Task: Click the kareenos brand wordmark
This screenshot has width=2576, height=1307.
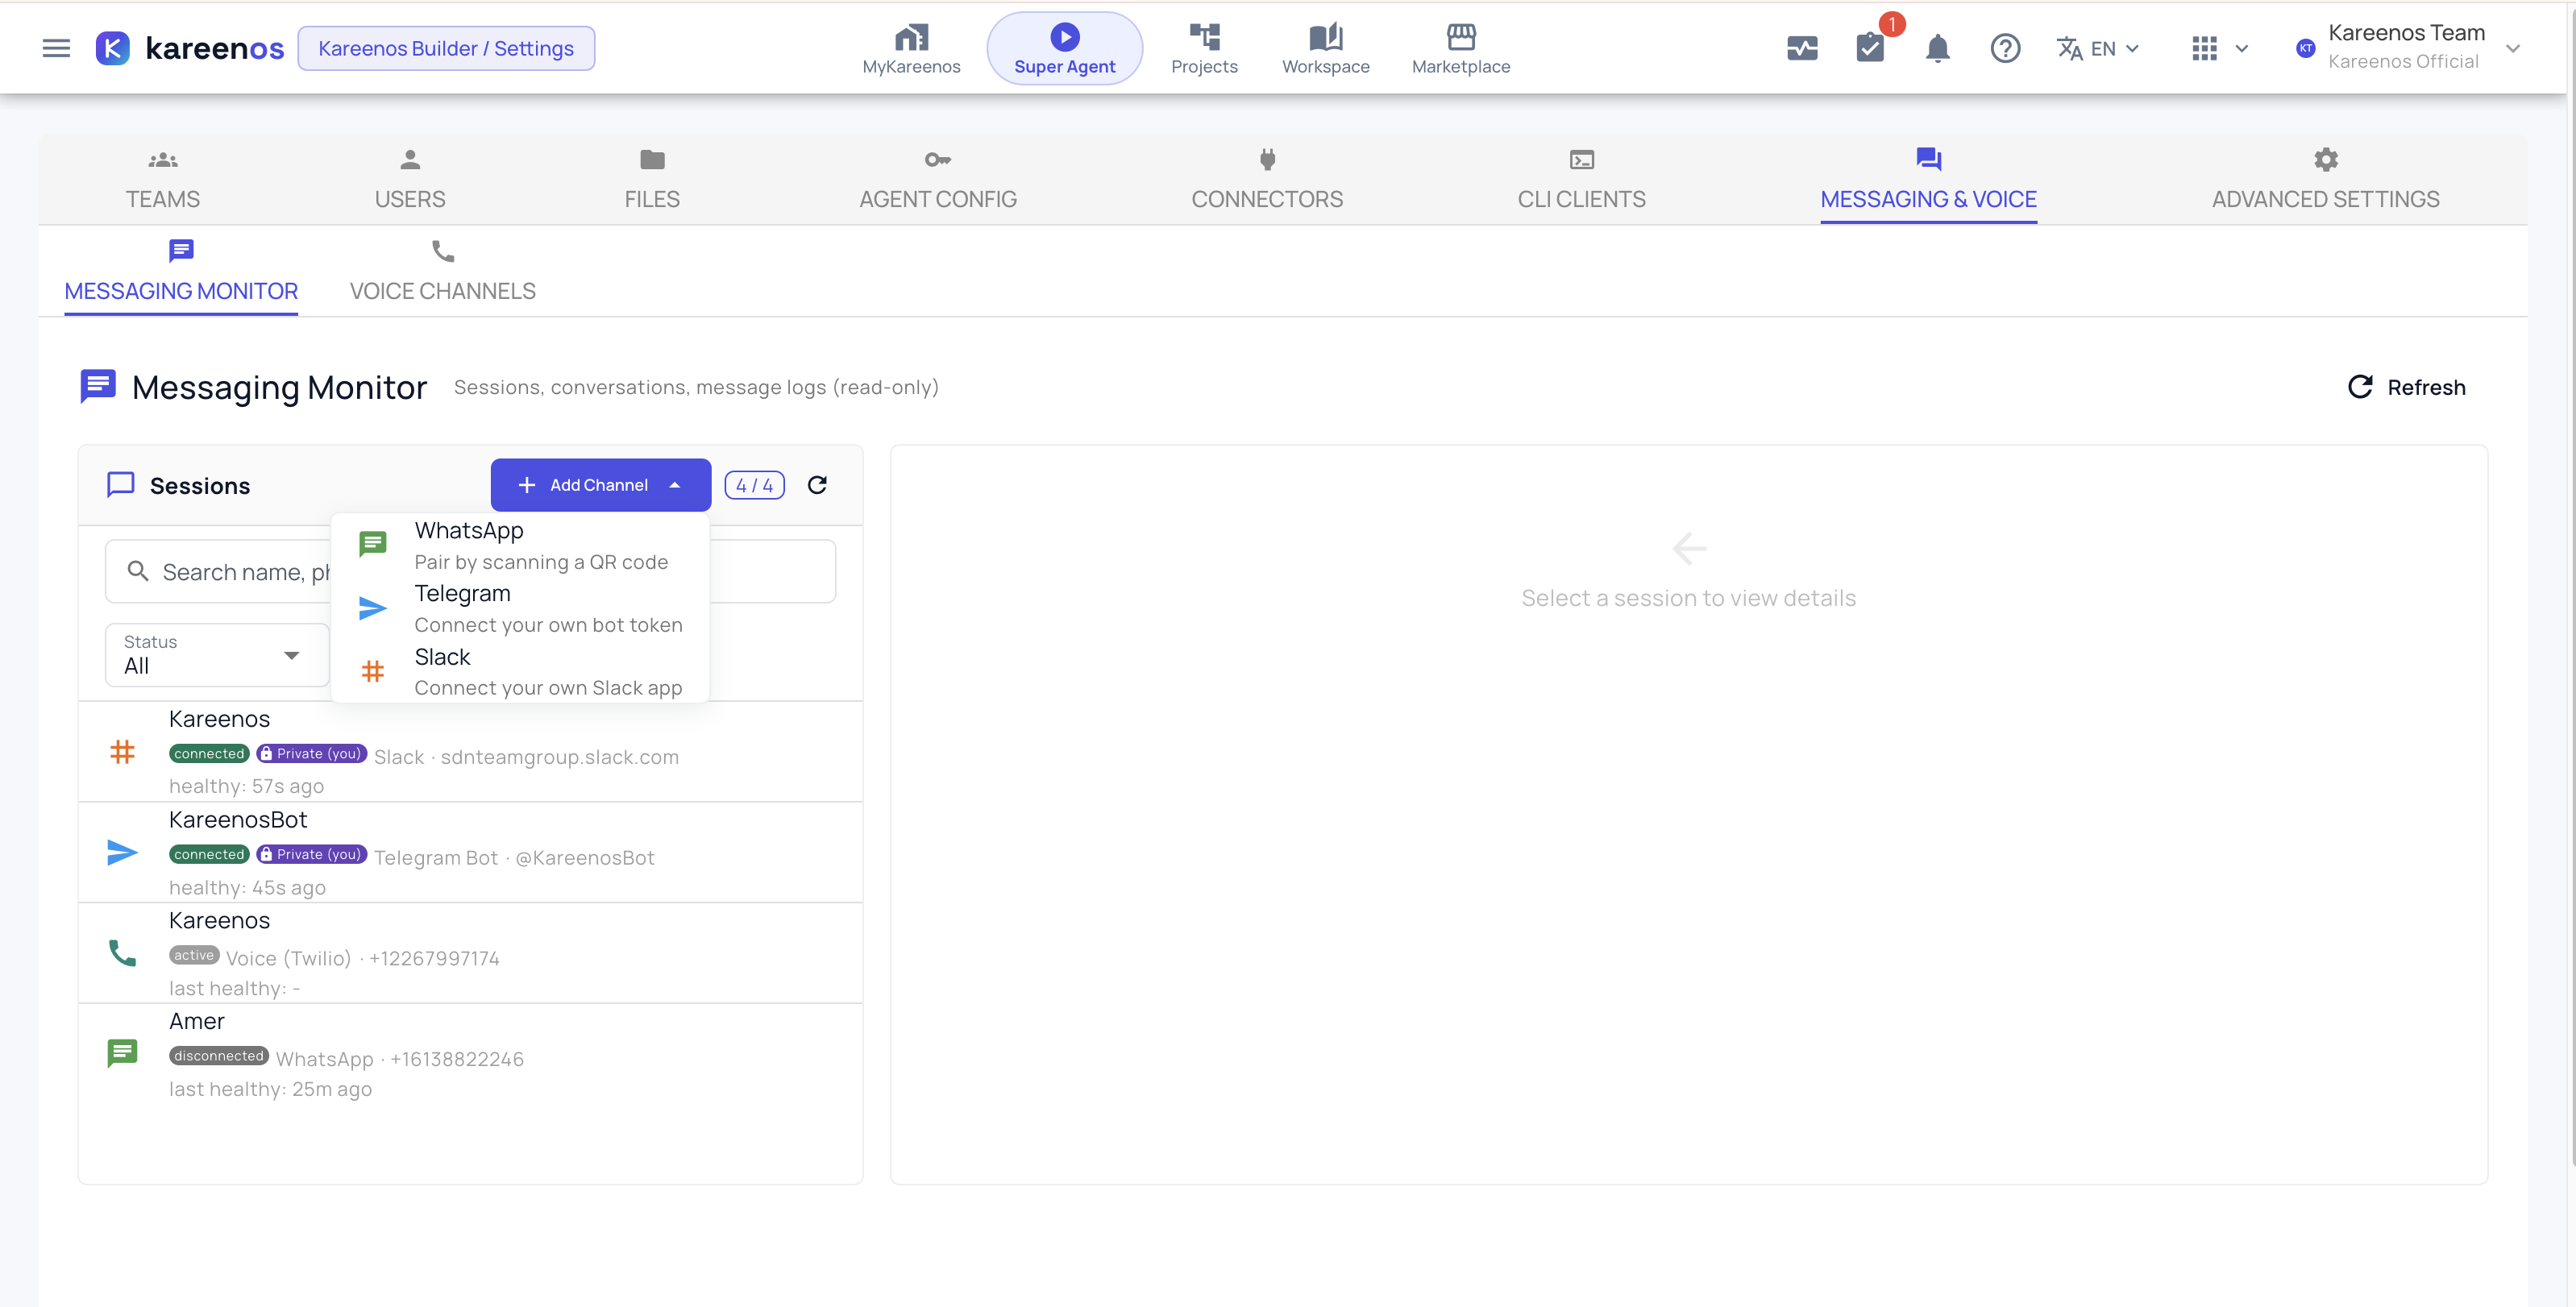Action: pos(215,48)
